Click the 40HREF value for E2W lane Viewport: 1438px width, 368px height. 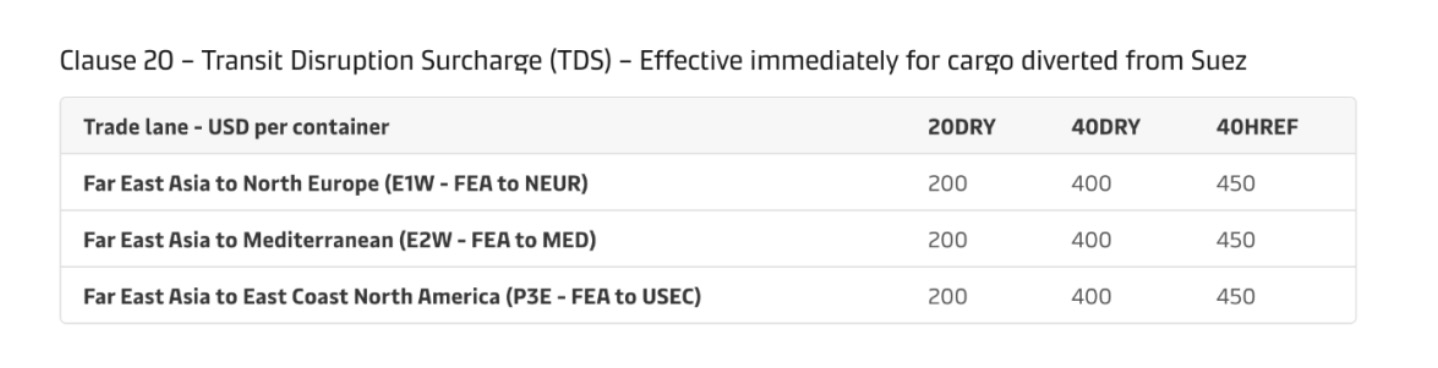coord(1235,240)
